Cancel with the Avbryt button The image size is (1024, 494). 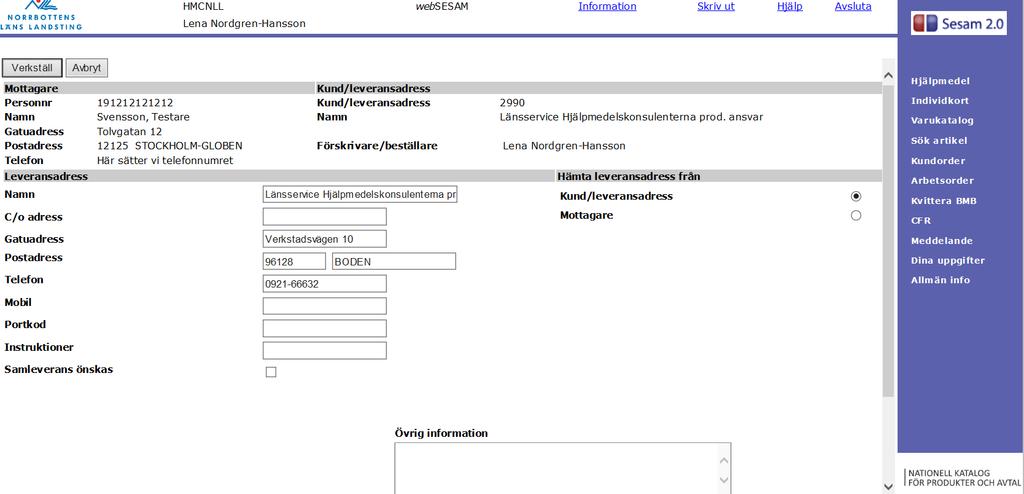click(86, 68)
